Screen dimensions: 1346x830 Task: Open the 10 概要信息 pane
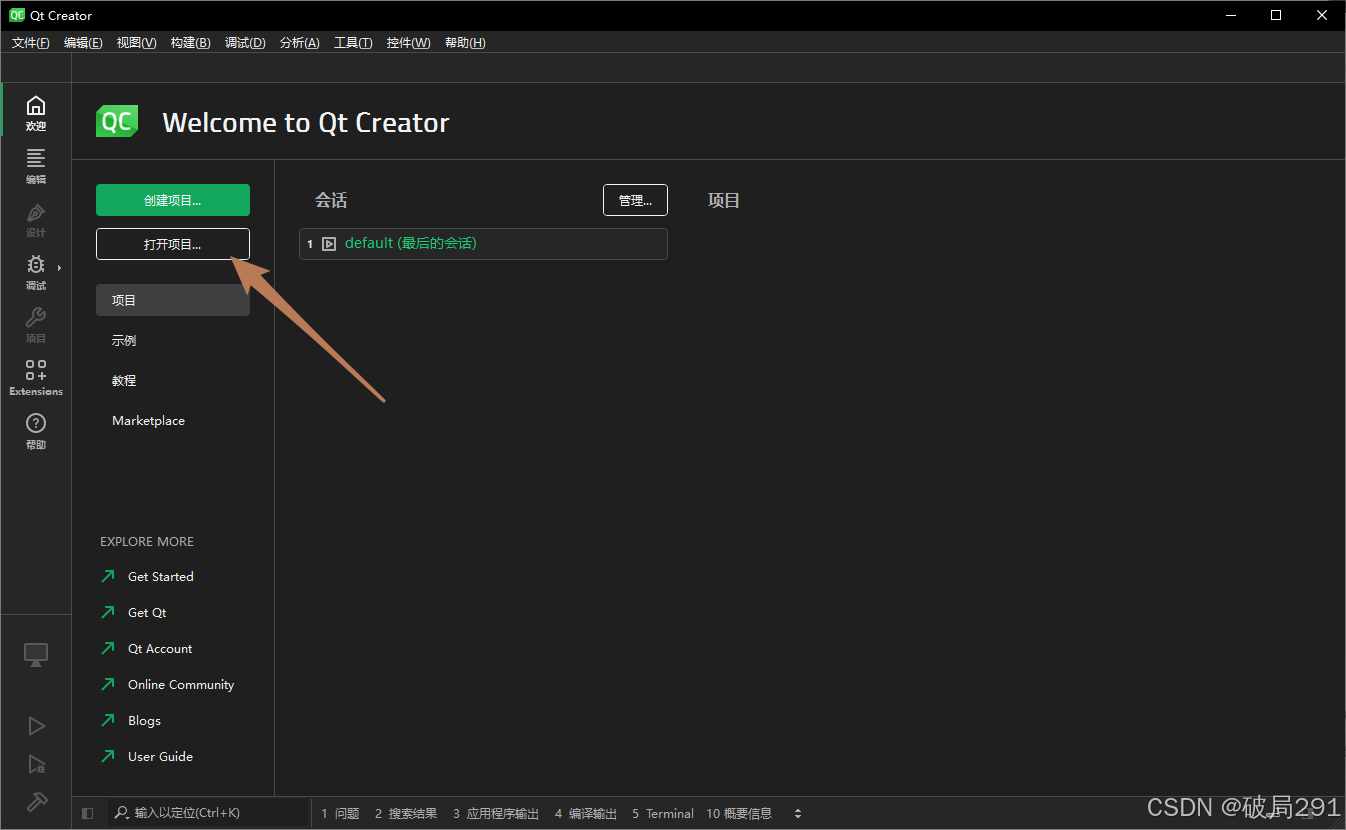click(x=739, y=814)
